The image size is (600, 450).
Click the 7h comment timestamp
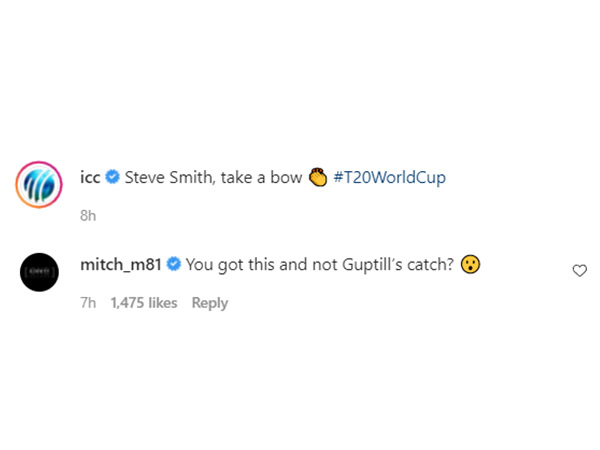(88, 303)
